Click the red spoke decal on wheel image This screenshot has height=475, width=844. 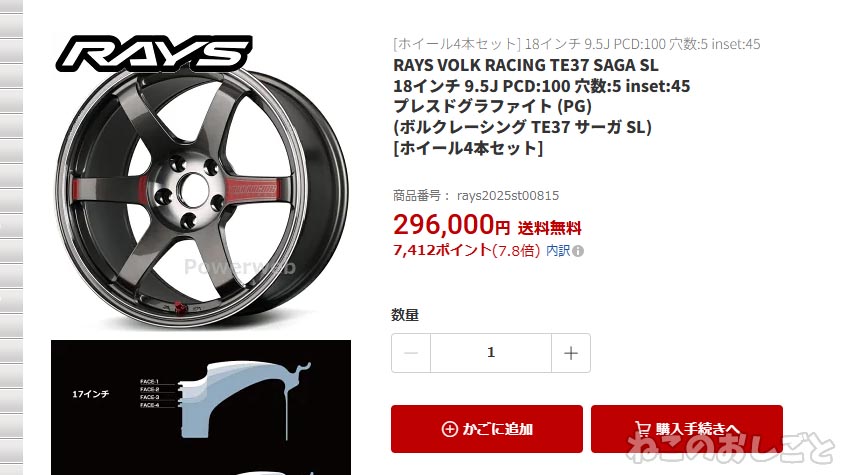pos(253,188)
